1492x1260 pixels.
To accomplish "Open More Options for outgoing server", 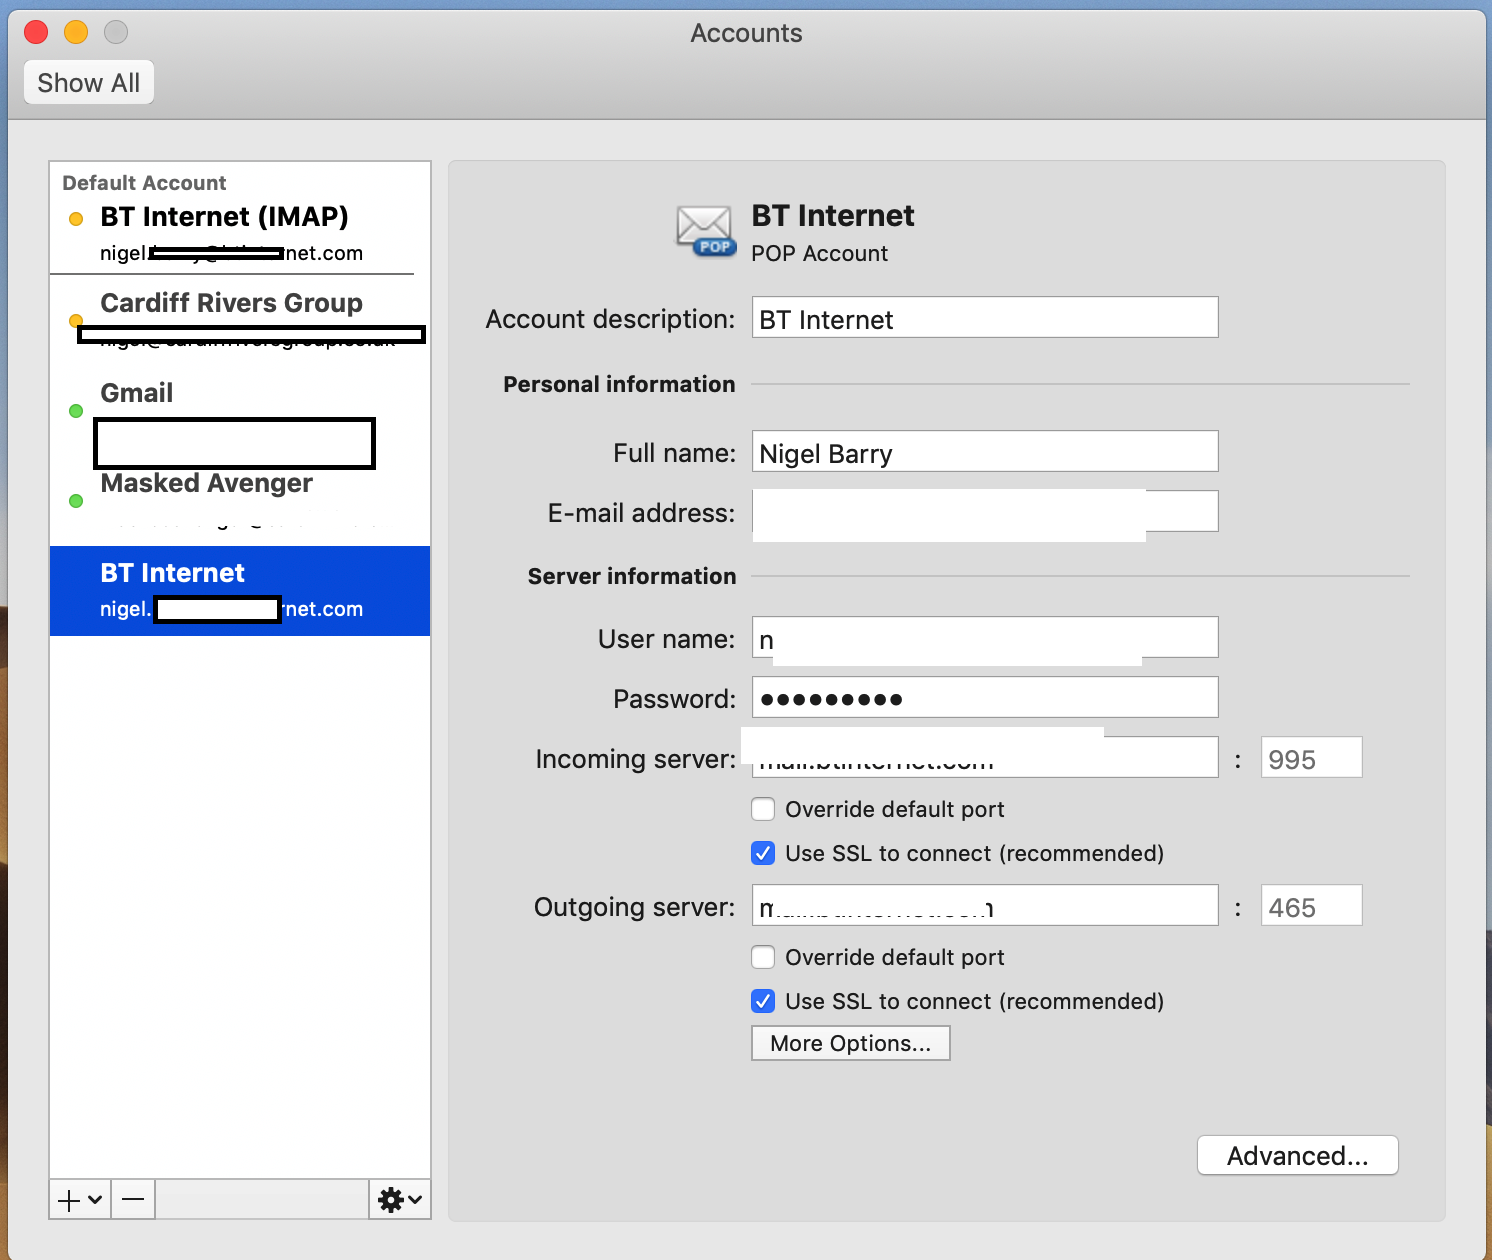I will coord(851,1043).
